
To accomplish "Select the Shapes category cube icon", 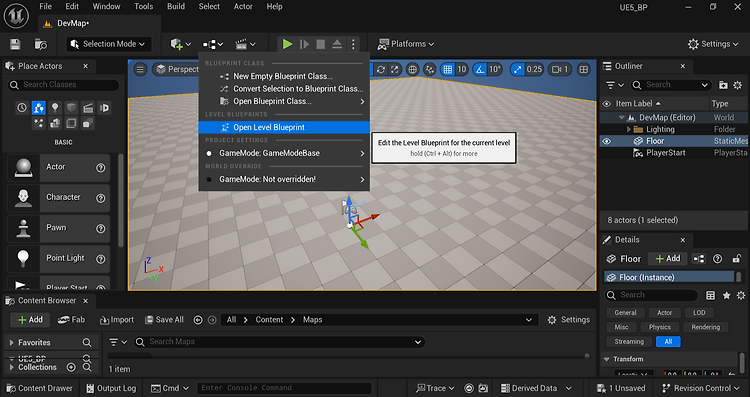I will pyautogui.click(x=71, y=108).
